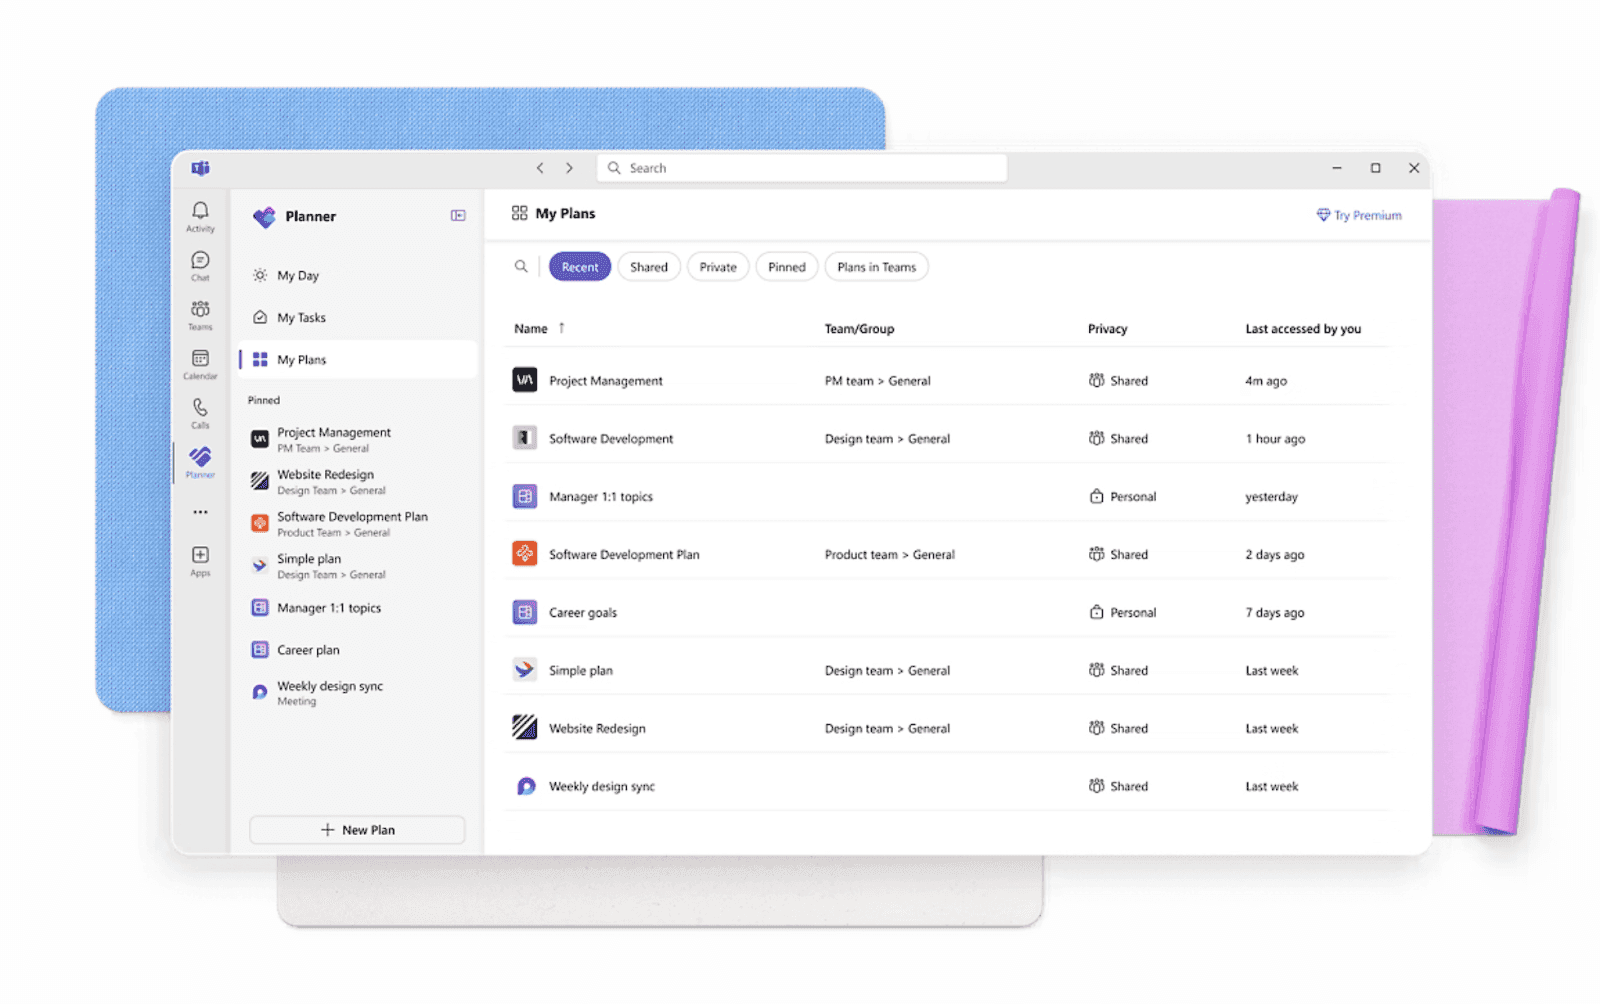Open Project Management plan name in table
This screenshot has height=1004, width=1600.
pos(606,380)
